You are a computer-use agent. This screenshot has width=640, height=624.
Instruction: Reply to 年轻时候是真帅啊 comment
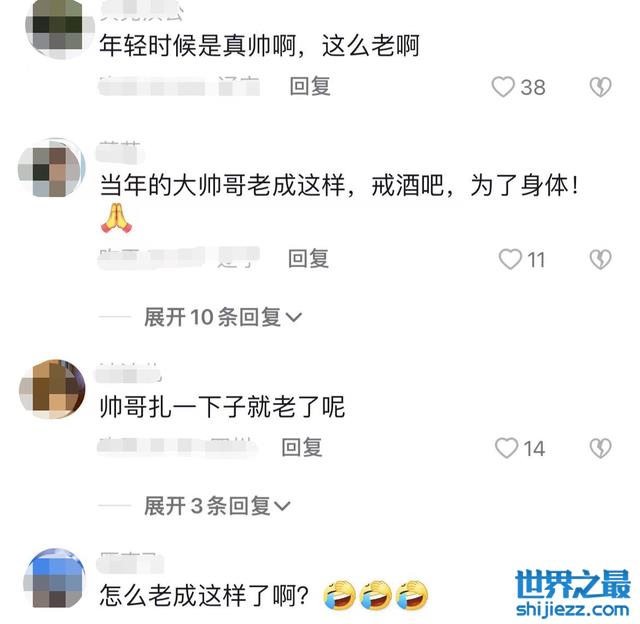(x=310, y=87)
